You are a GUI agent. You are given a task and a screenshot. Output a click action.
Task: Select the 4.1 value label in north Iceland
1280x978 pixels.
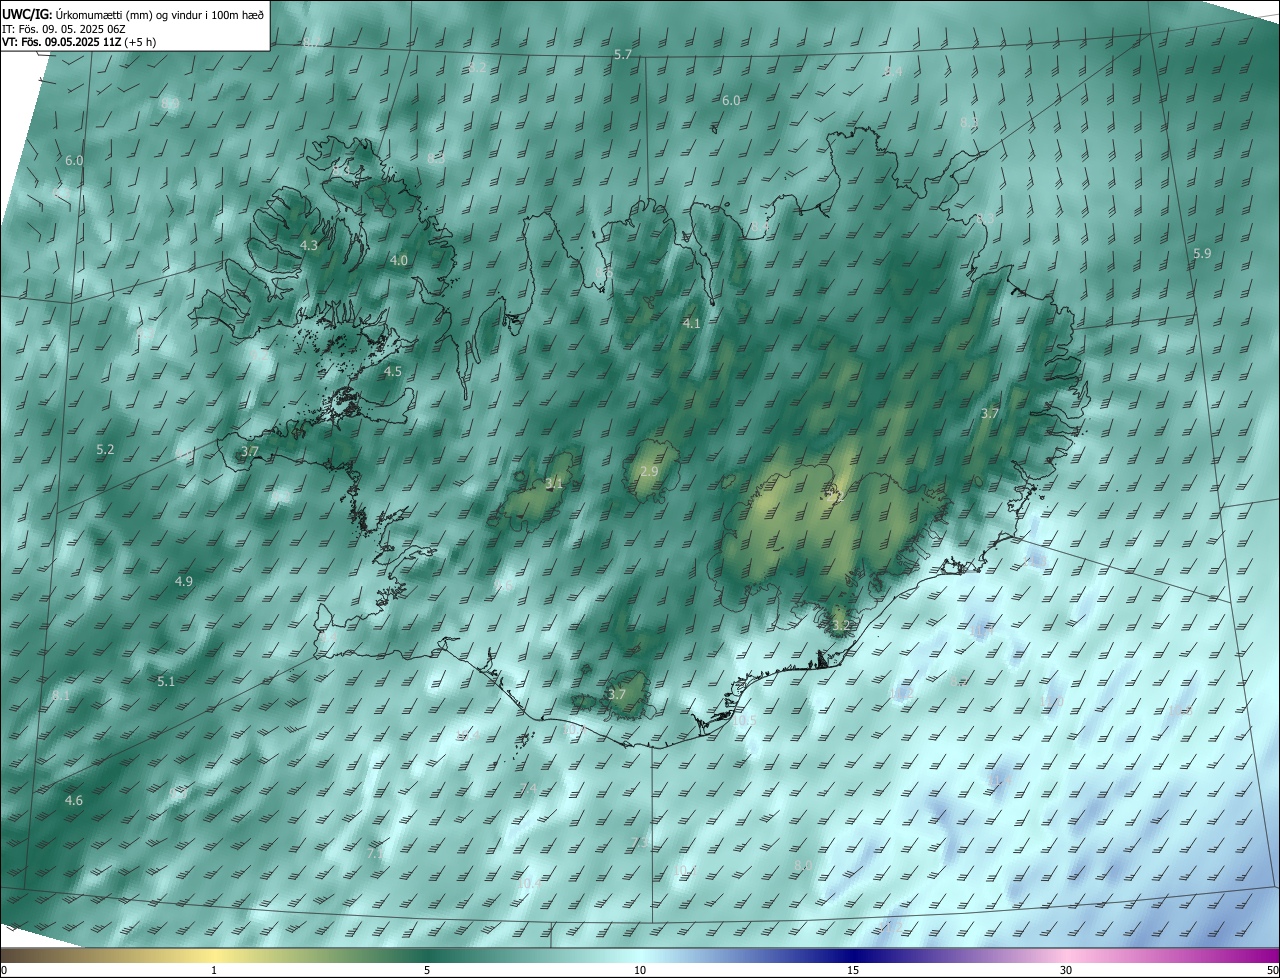692,324
